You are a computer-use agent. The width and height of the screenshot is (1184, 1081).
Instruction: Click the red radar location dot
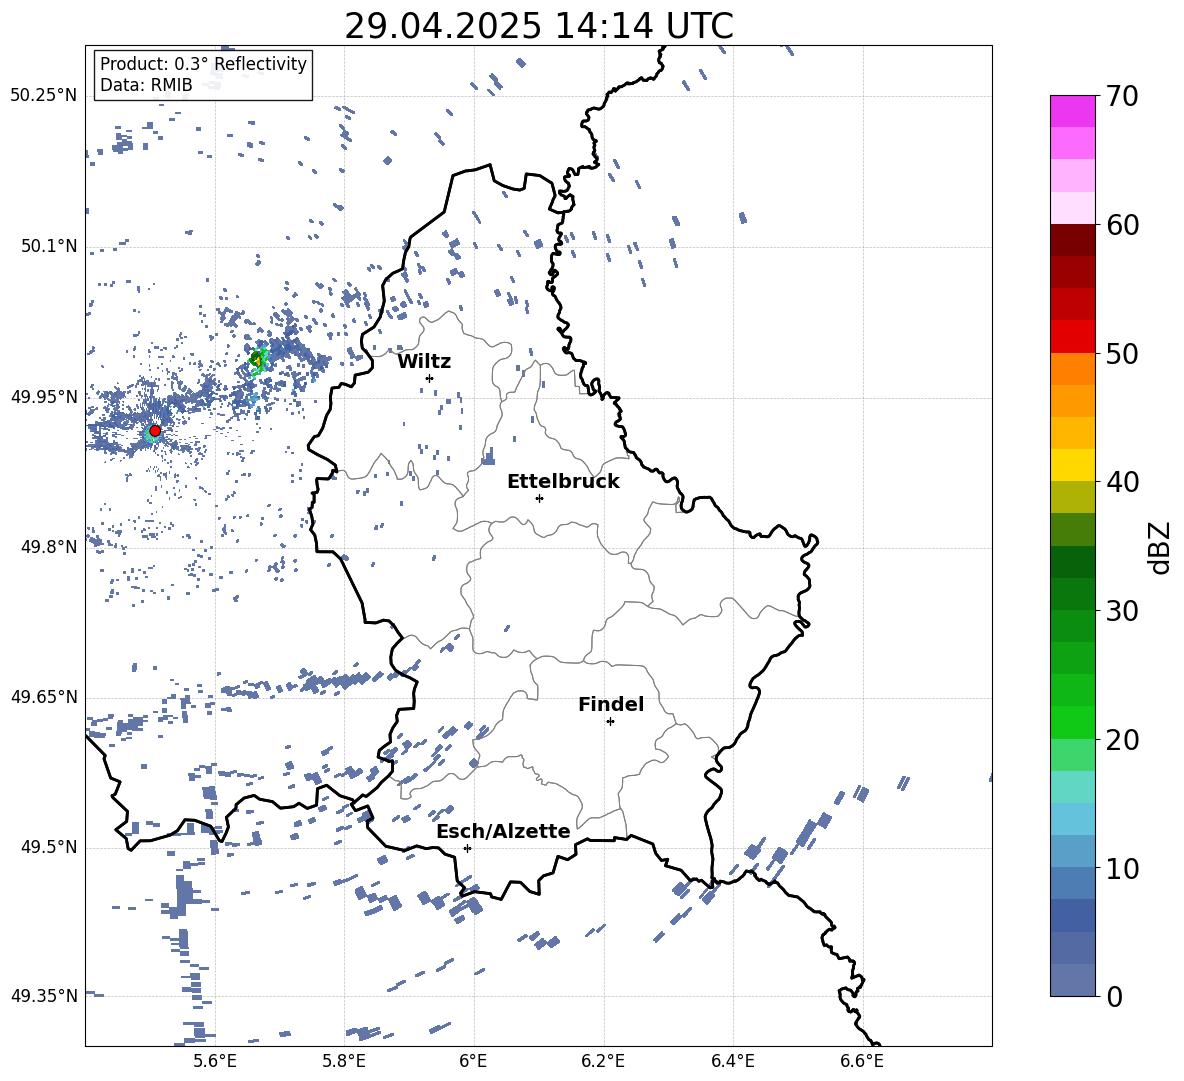click(x=155, y=430)
